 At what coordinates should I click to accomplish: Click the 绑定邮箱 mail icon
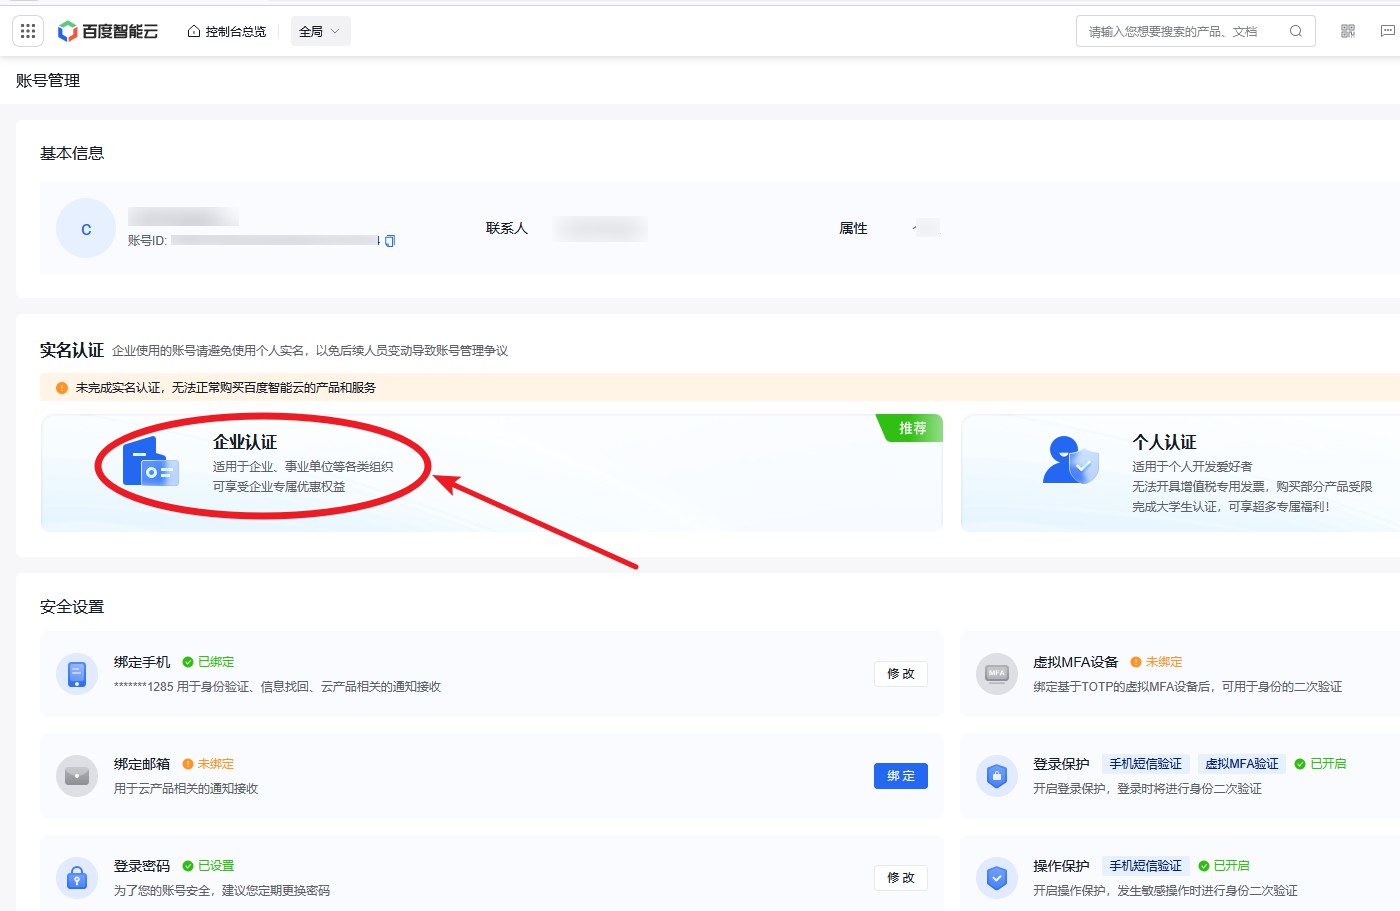pos(77,776)
